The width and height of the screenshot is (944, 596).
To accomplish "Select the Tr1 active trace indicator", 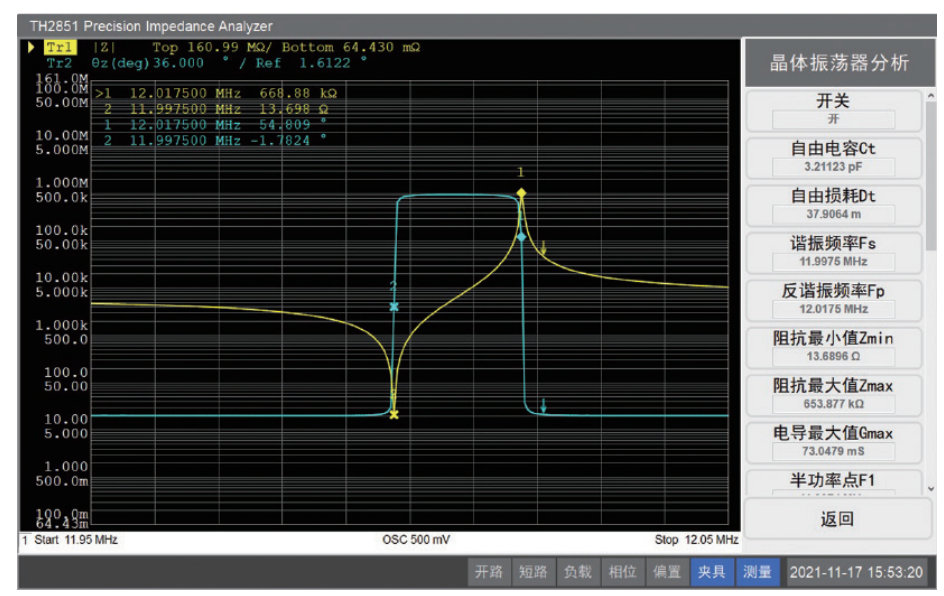I will point(60,47).
